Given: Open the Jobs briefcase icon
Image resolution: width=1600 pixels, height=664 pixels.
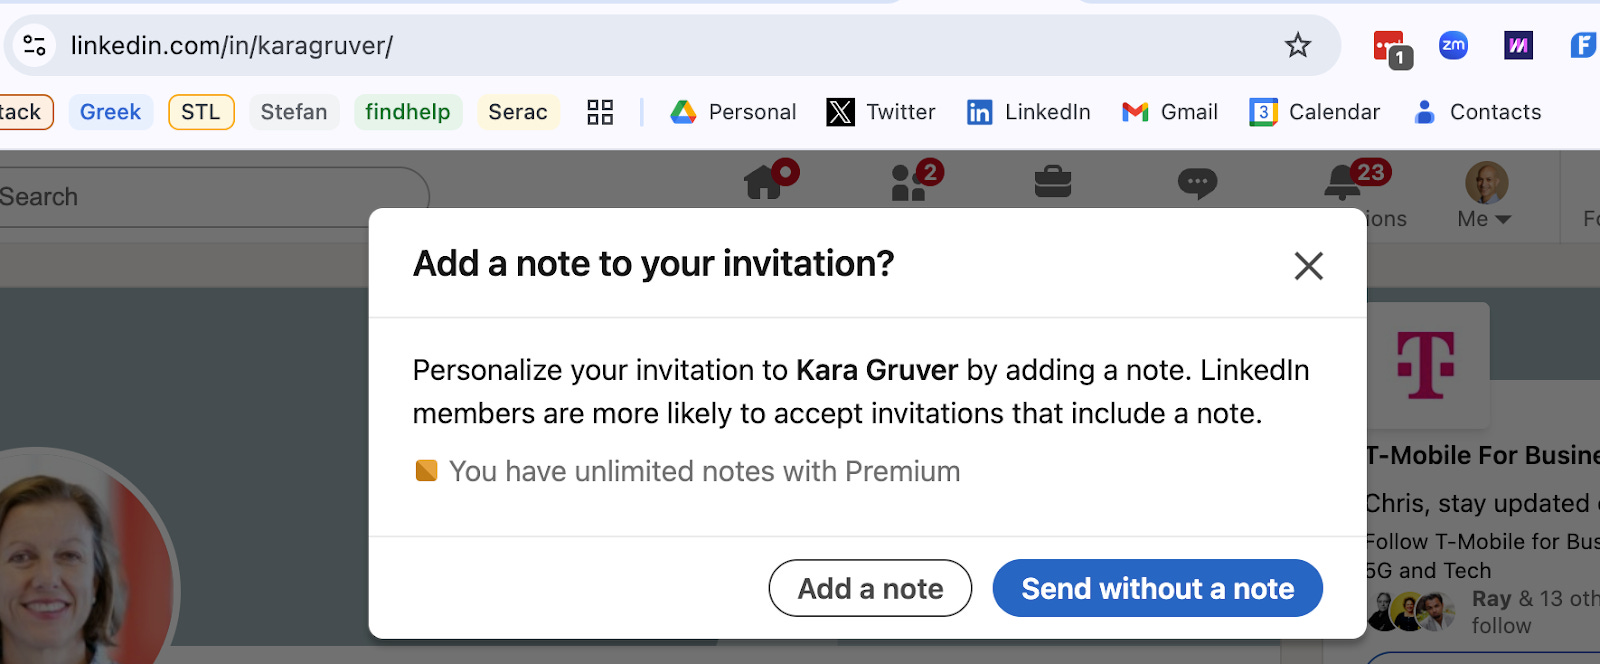Looking at the screenshot, I should 1053,182.
